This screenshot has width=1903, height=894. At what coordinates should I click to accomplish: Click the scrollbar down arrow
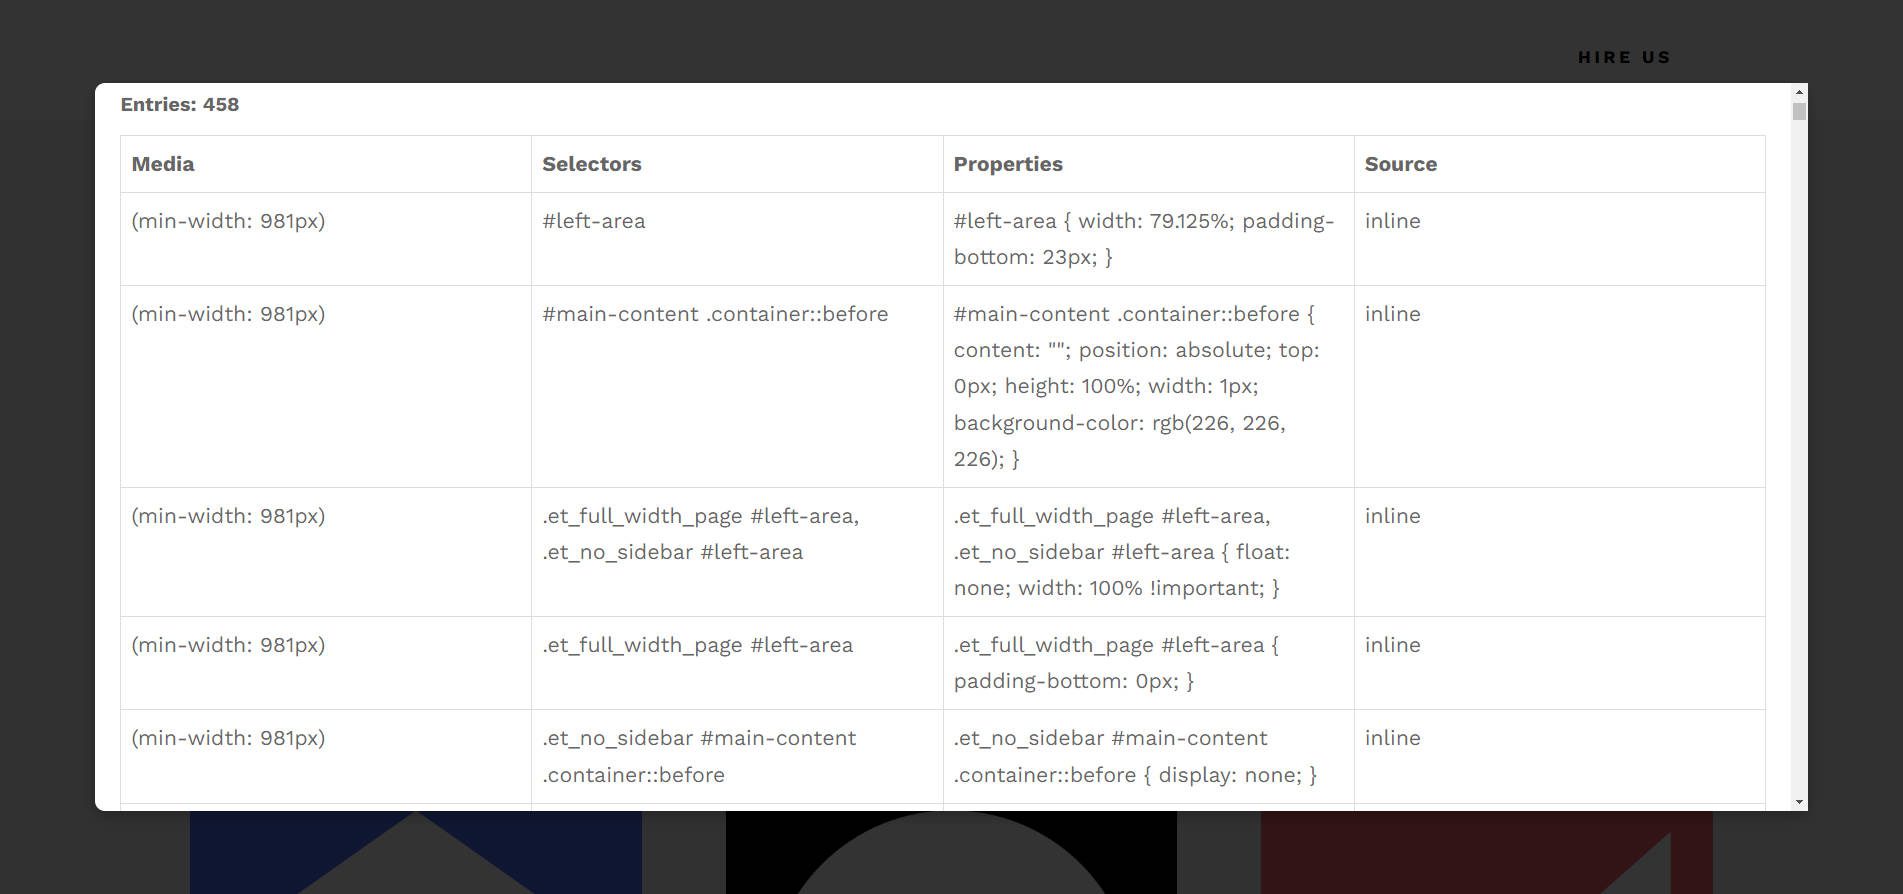pos(1797,800)
